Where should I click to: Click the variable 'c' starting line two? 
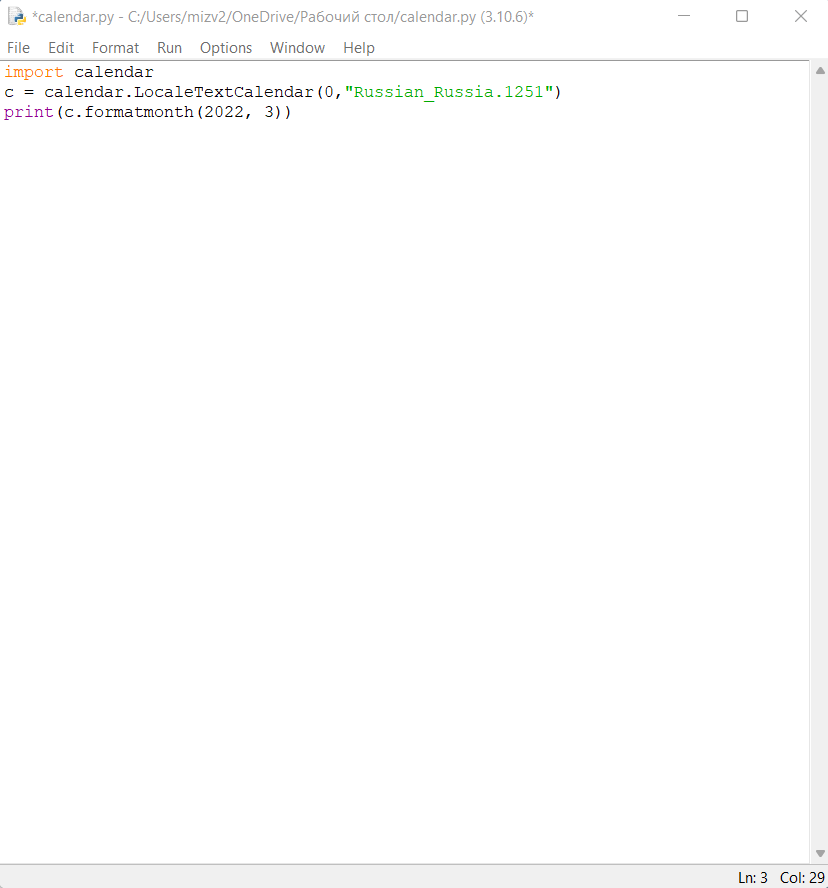8,92
